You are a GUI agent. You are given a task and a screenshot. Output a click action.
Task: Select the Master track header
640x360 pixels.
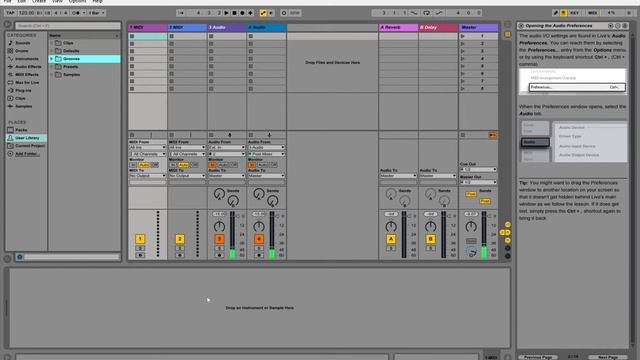pos(478,27)
